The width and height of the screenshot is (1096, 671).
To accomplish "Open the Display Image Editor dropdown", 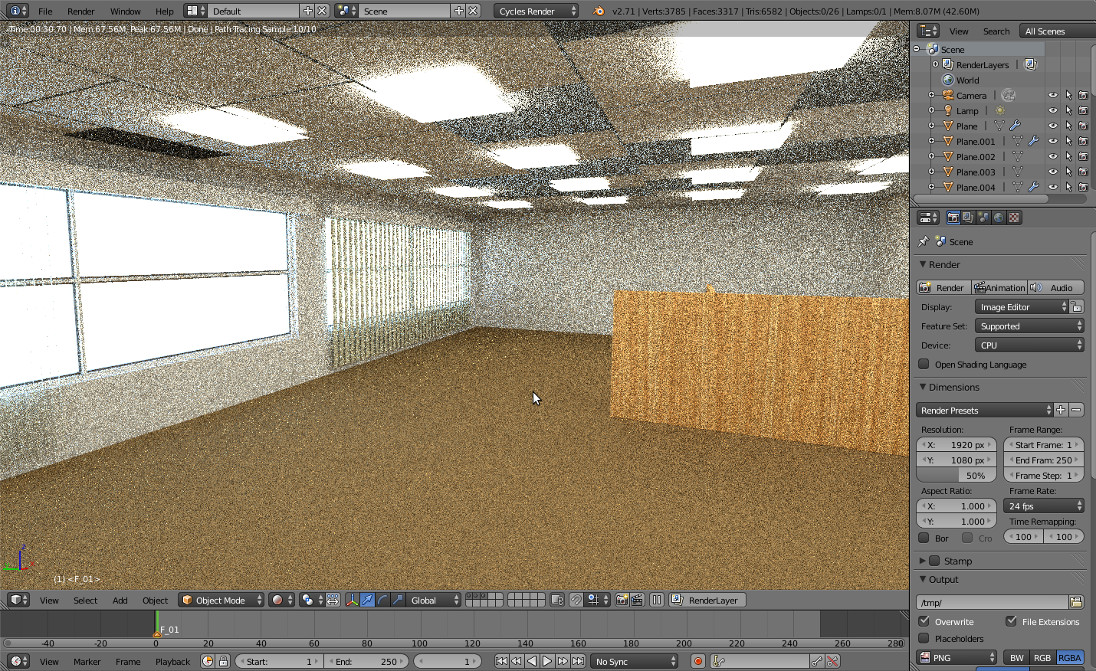I will [x=1022, y=307].
